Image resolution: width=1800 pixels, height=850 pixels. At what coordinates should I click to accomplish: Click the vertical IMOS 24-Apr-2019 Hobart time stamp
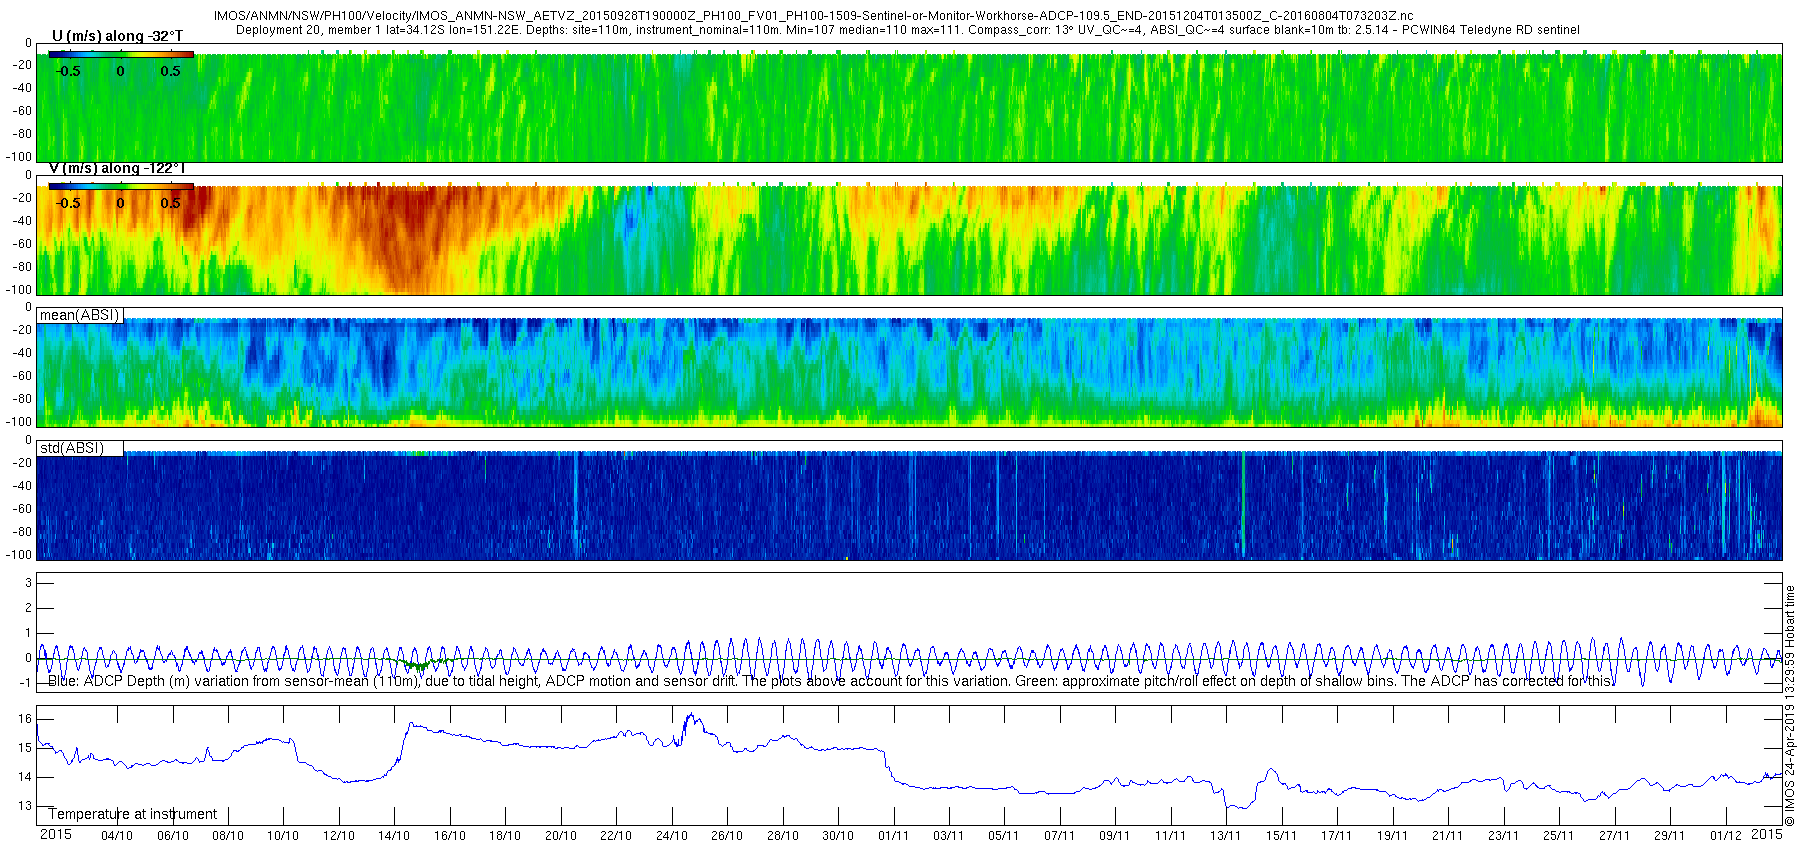1790,706
